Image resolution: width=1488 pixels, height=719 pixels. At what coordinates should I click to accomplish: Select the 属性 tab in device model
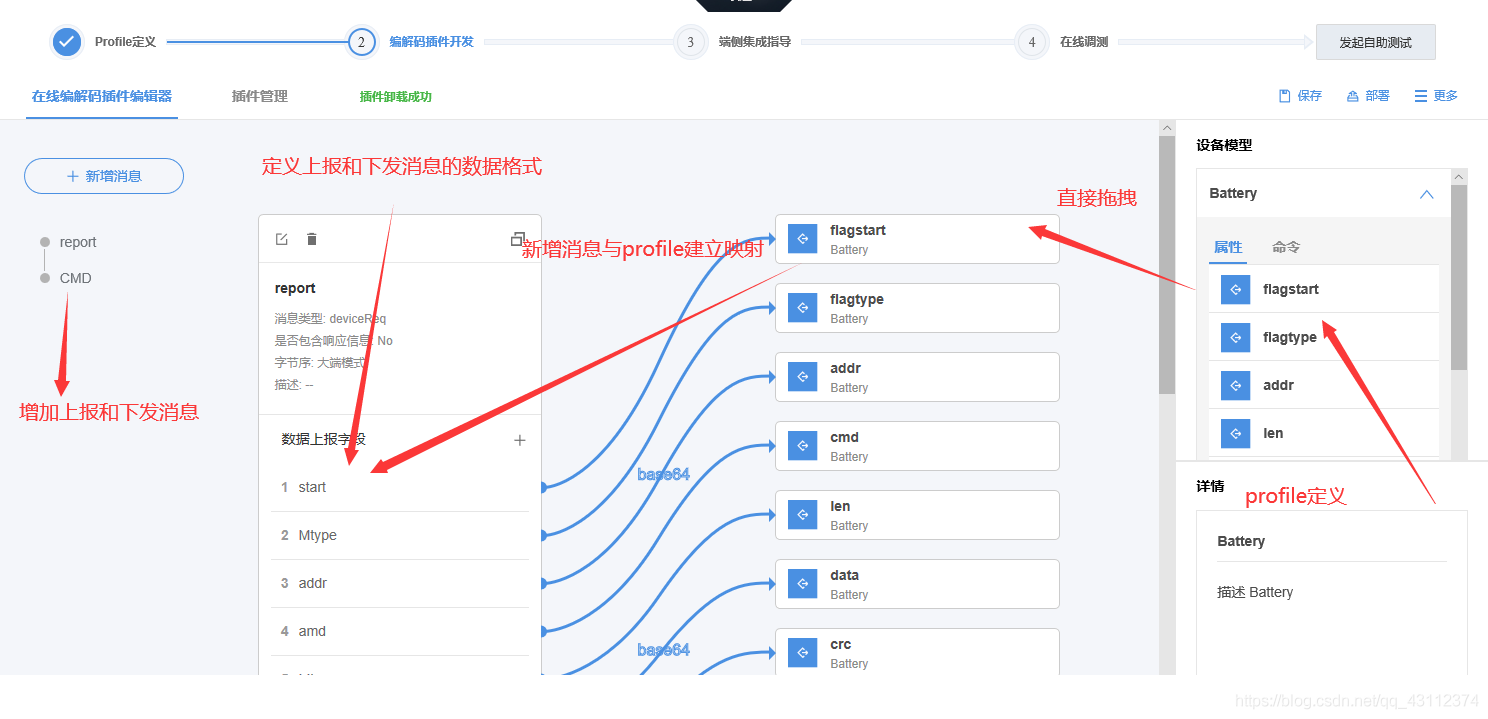[1228, 247]
